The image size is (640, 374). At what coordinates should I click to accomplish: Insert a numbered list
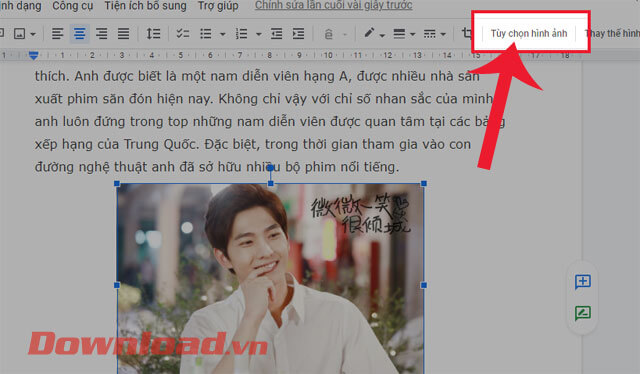241,33
